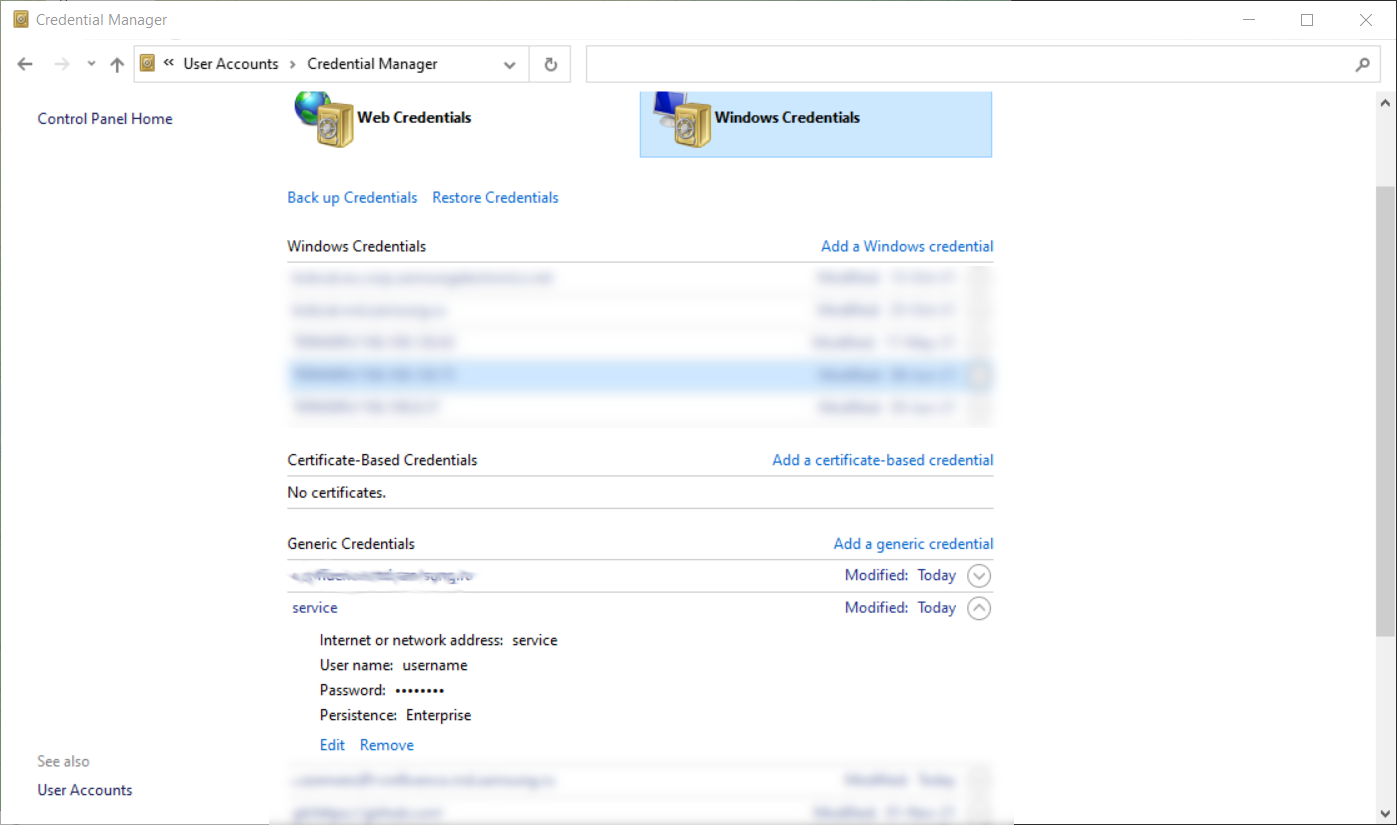
Task: Navigate to User Accounts via breadcrumb
Action: [x=230, y=63]
